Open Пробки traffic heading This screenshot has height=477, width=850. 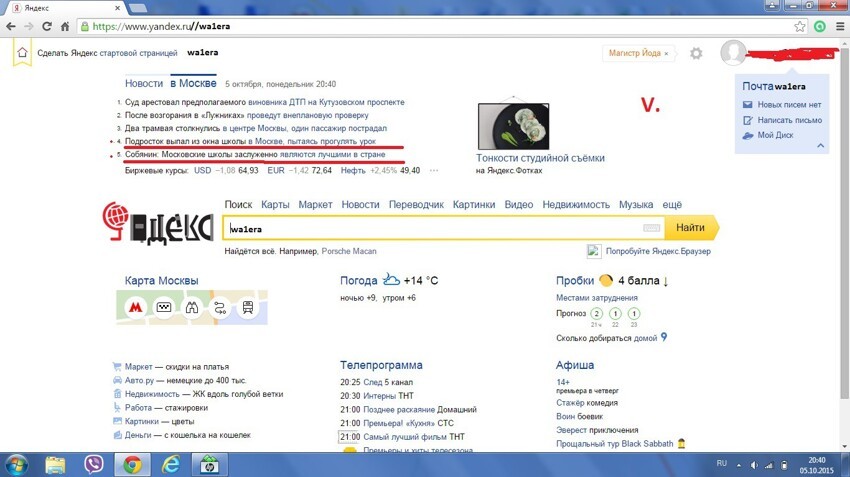(x=575, y=280)
